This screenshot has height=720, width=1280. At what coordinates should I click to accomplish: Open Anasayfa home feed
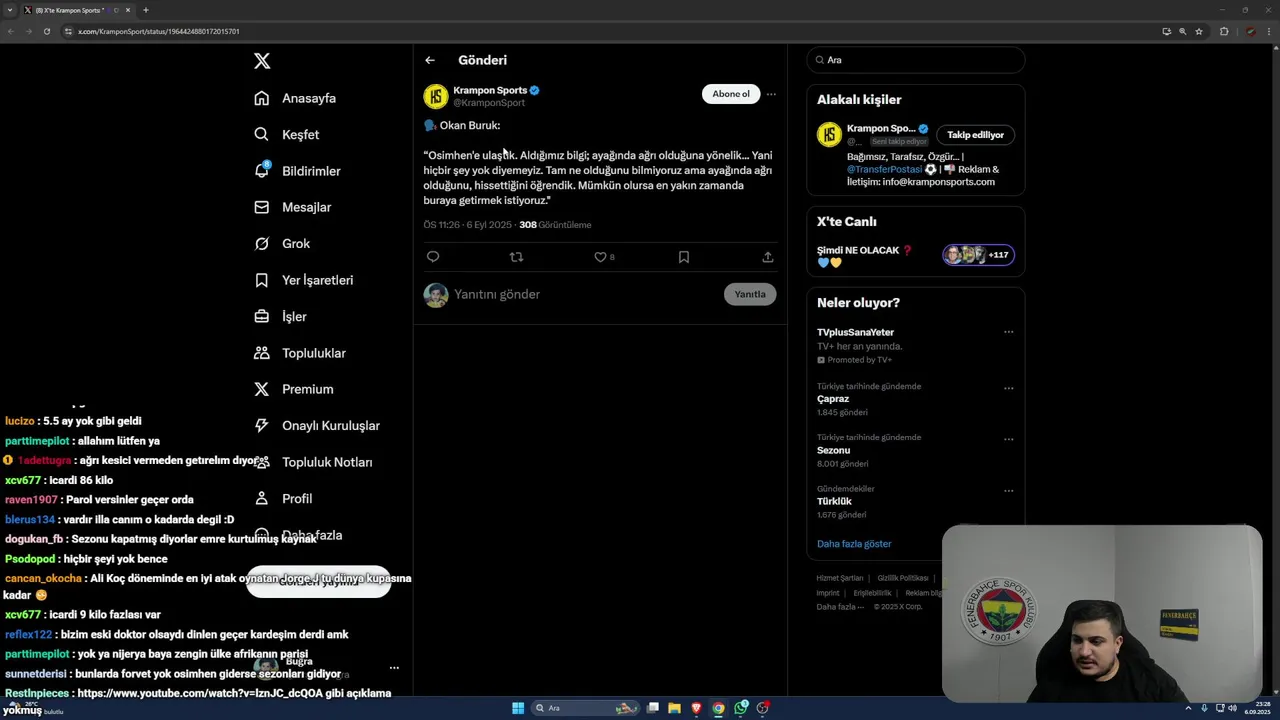coord(295,98)
